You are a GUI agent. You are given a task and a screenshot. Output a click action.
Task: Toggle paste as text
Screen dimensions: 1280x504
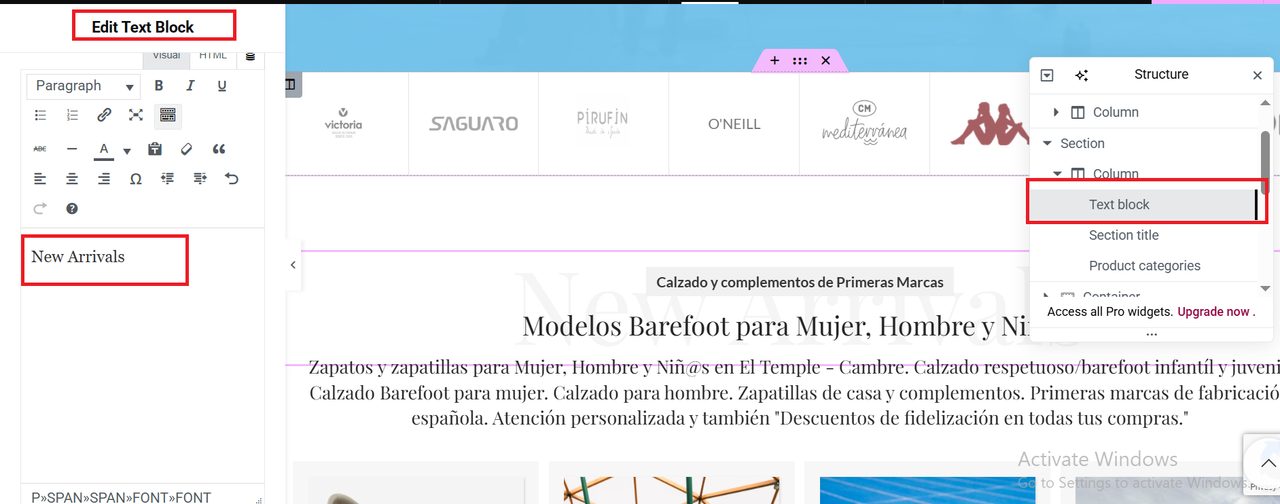tap(154, 149)
